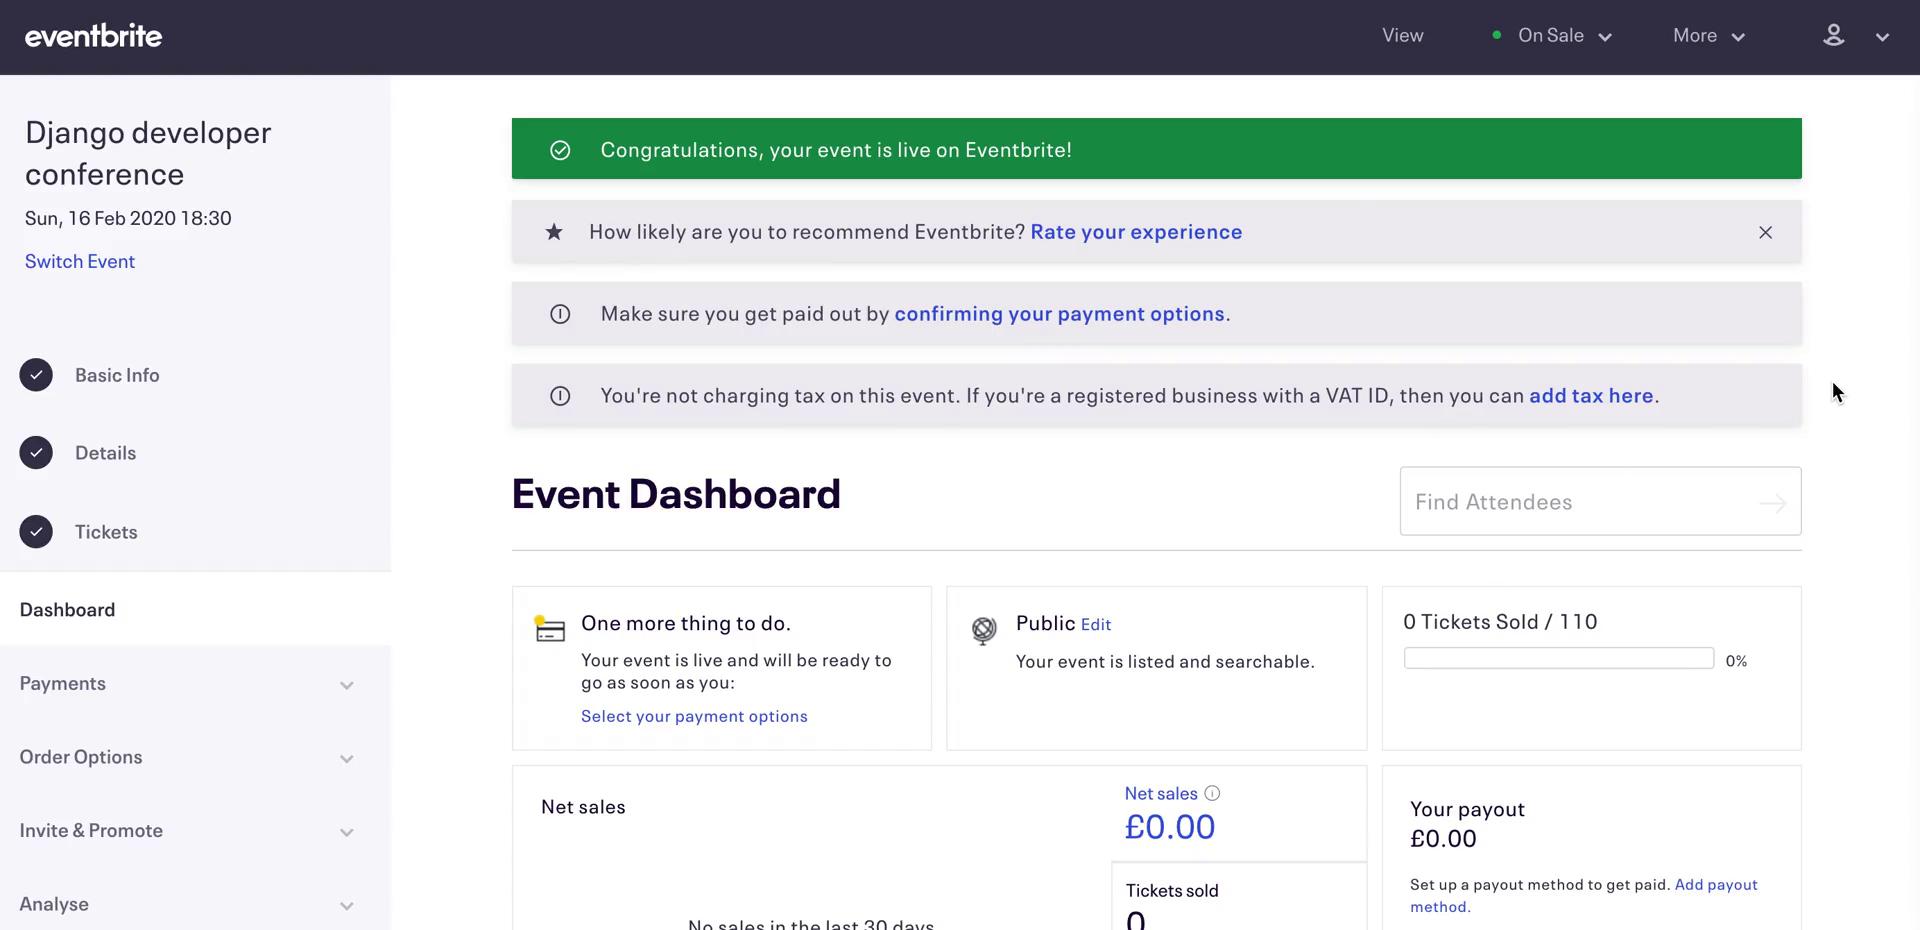The width and height of the screenshot is (1920, 930).
Task: Follow confirming your payment options link
Action: point(1059,314)
